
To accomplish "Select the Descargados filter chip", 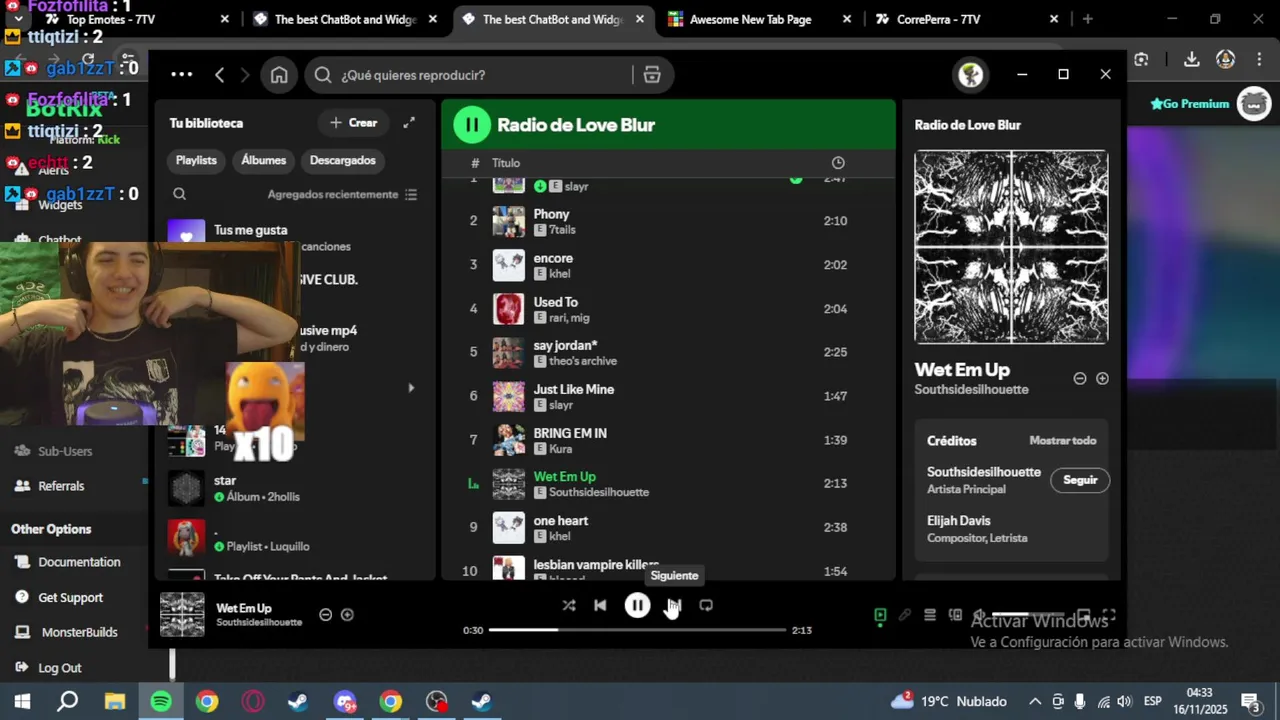I will pyautogui.click(x=343, y=160).
